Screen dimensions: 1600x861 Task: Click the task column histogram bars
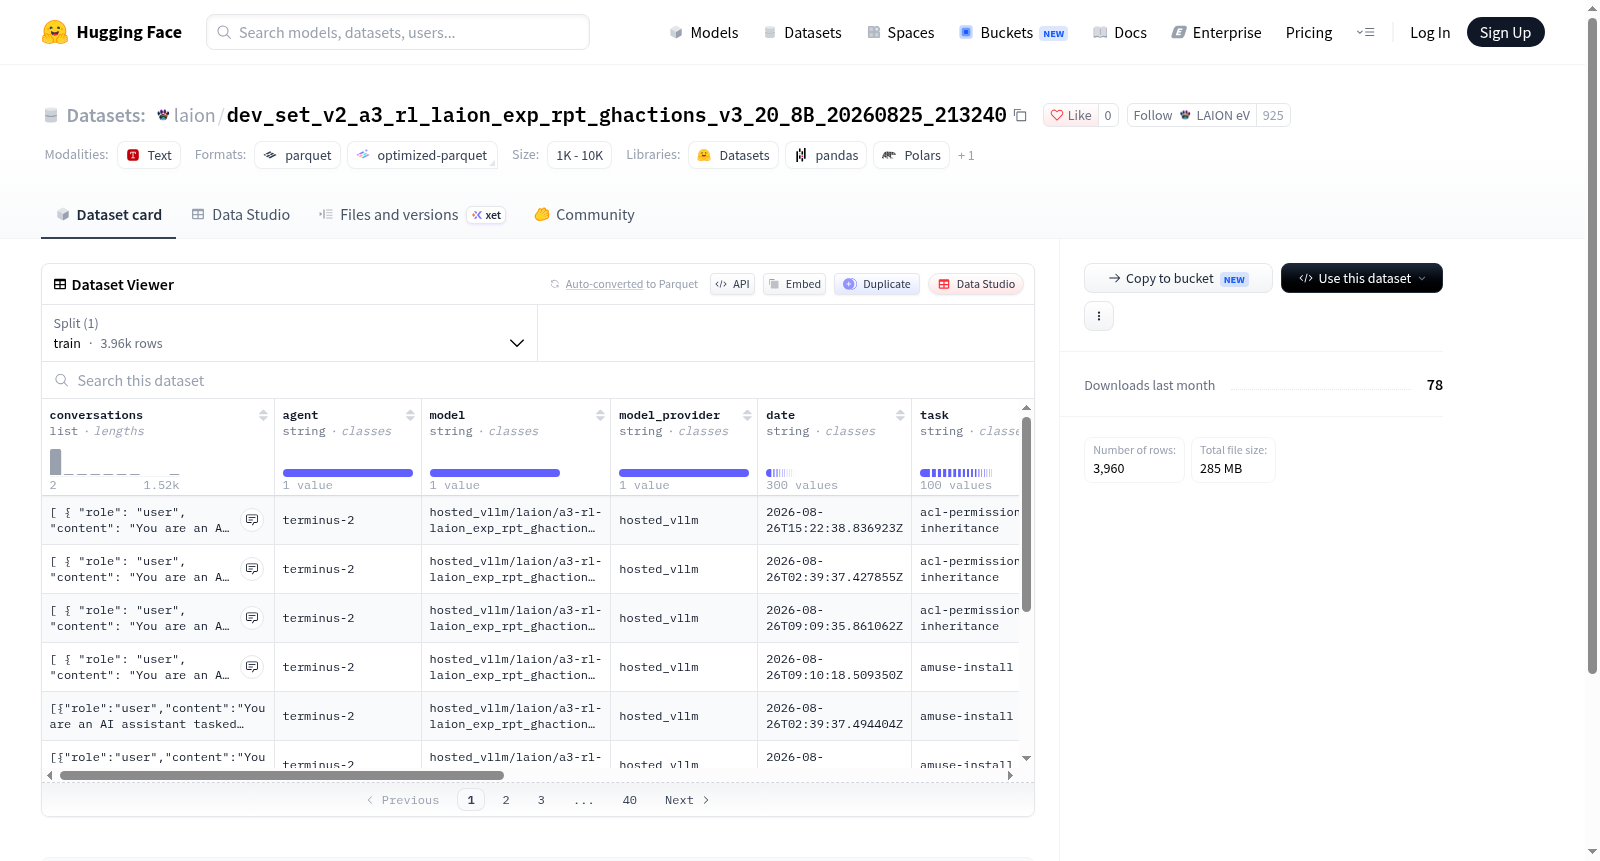[956, 473]
